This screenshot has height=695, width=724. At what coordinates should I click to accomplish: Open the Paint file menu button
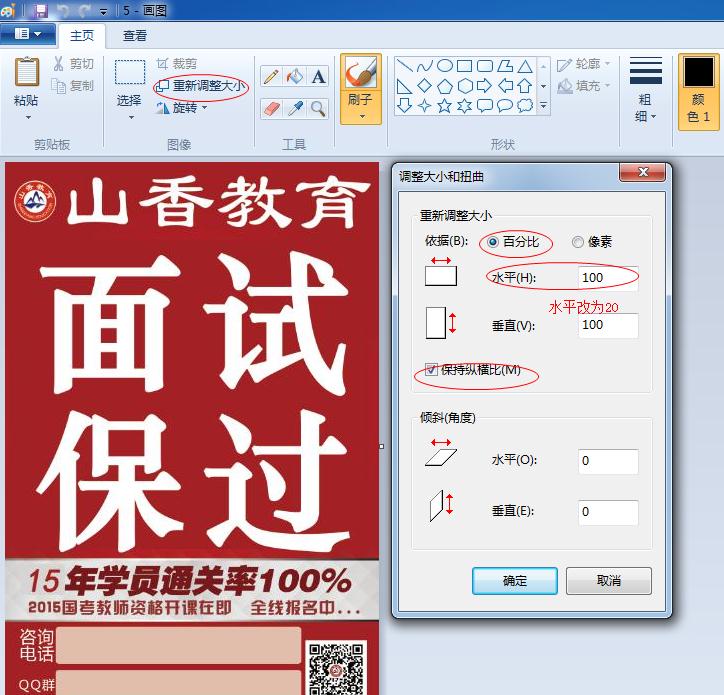(28, 34)
